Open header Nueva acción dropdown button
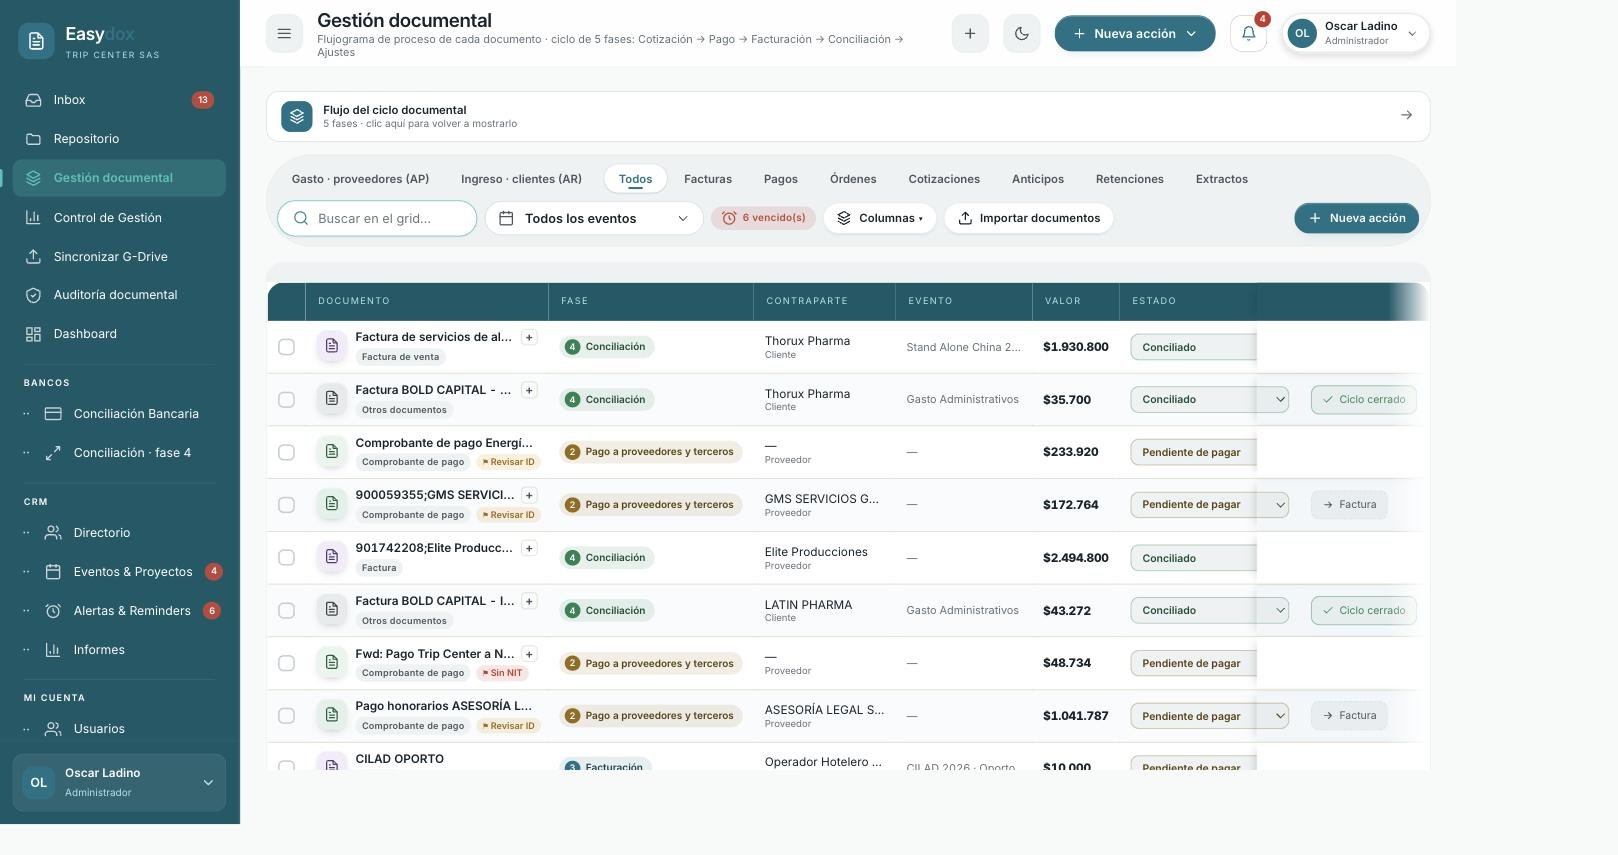The image size is (1618, 855). 1134,33
